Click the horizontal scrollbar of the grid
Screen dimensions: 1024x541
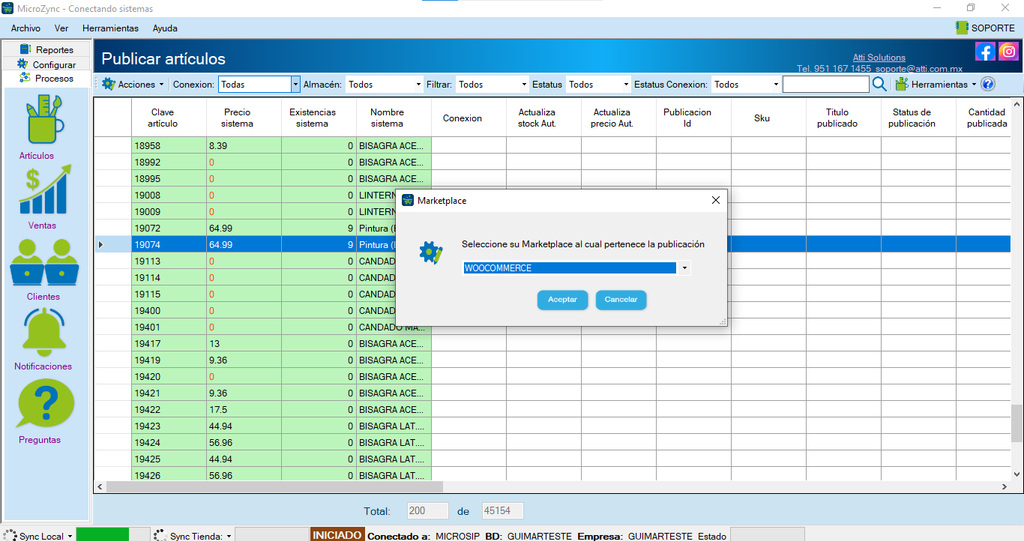(274, 487)
